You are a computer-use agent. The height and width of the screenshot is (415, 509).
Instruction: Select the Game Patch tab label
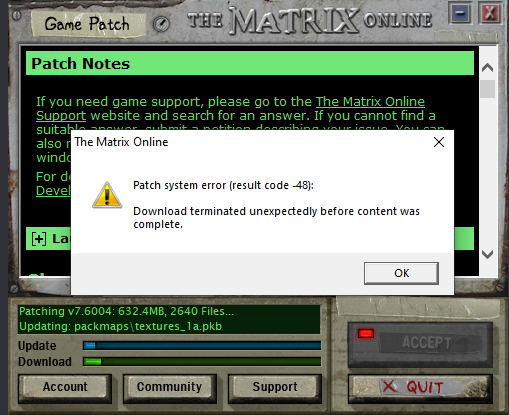87,24
